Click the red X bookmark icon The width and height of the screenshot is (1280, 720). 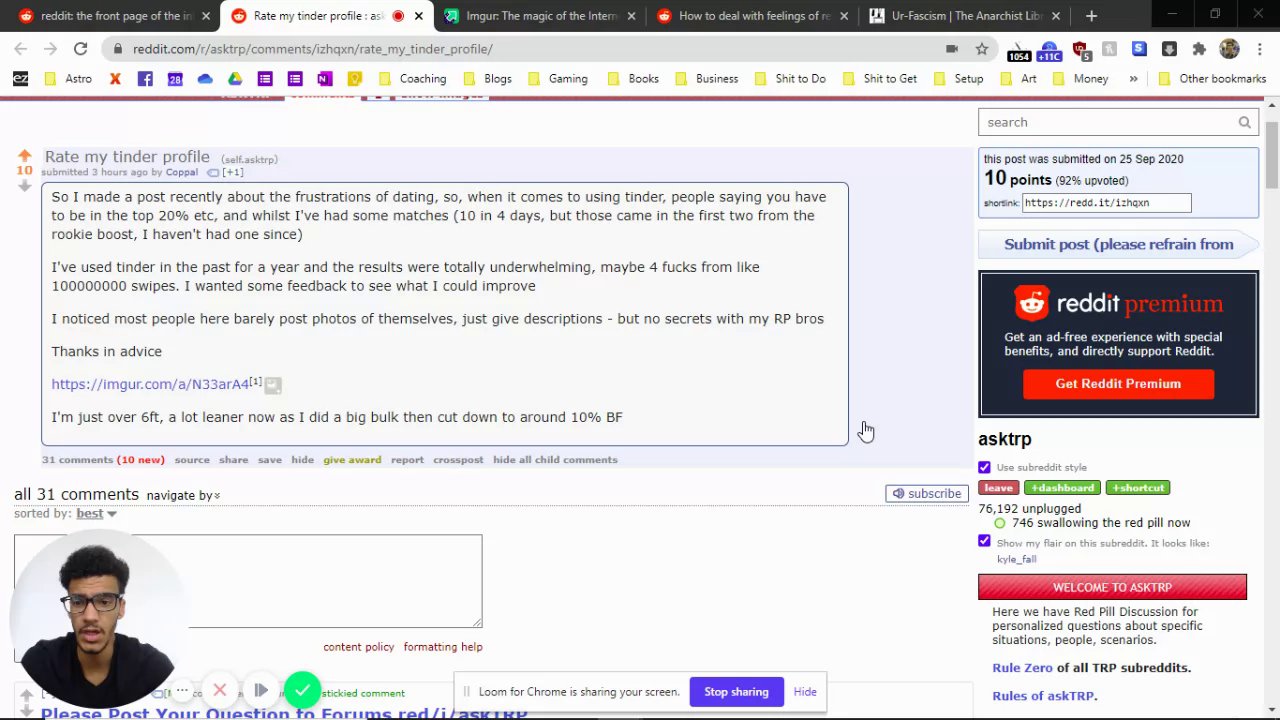tap(115, 78)
